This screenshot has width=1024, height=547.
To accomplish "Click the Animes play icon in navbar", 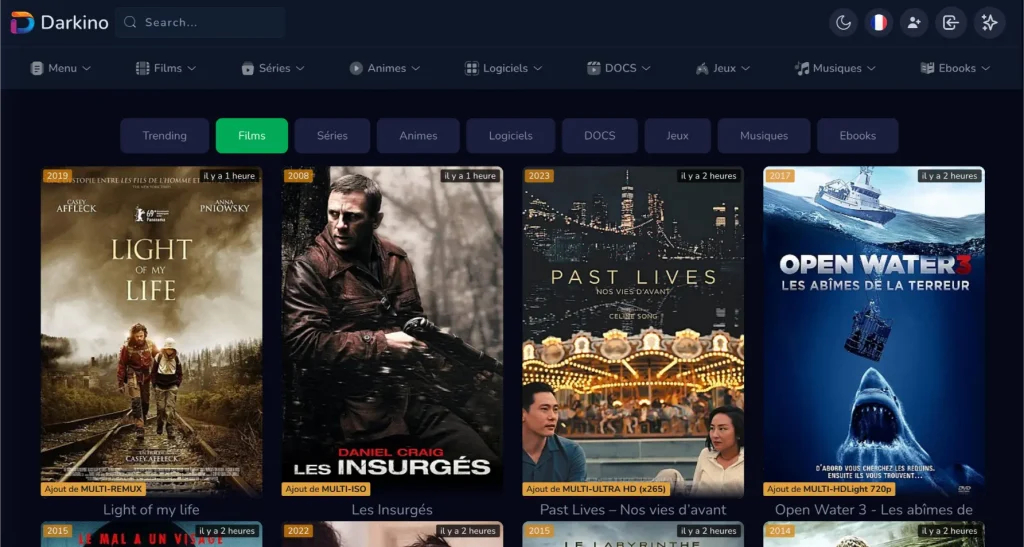I will (x=356, y=68).
